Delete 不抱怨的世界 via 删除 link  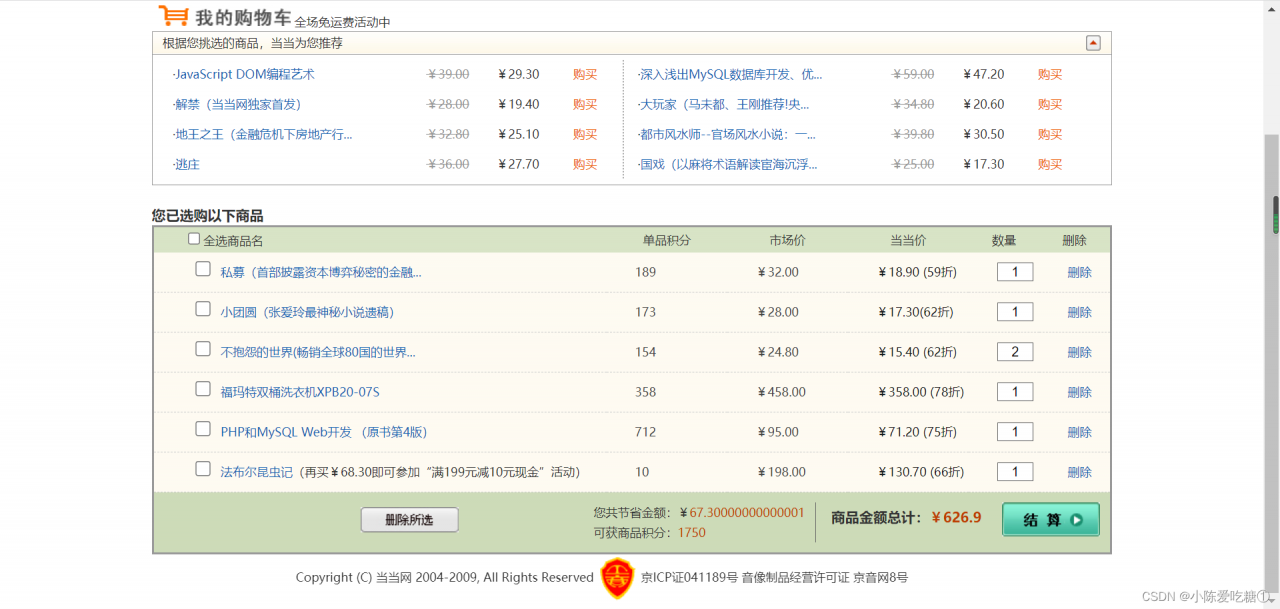(x=1079, y=352)
